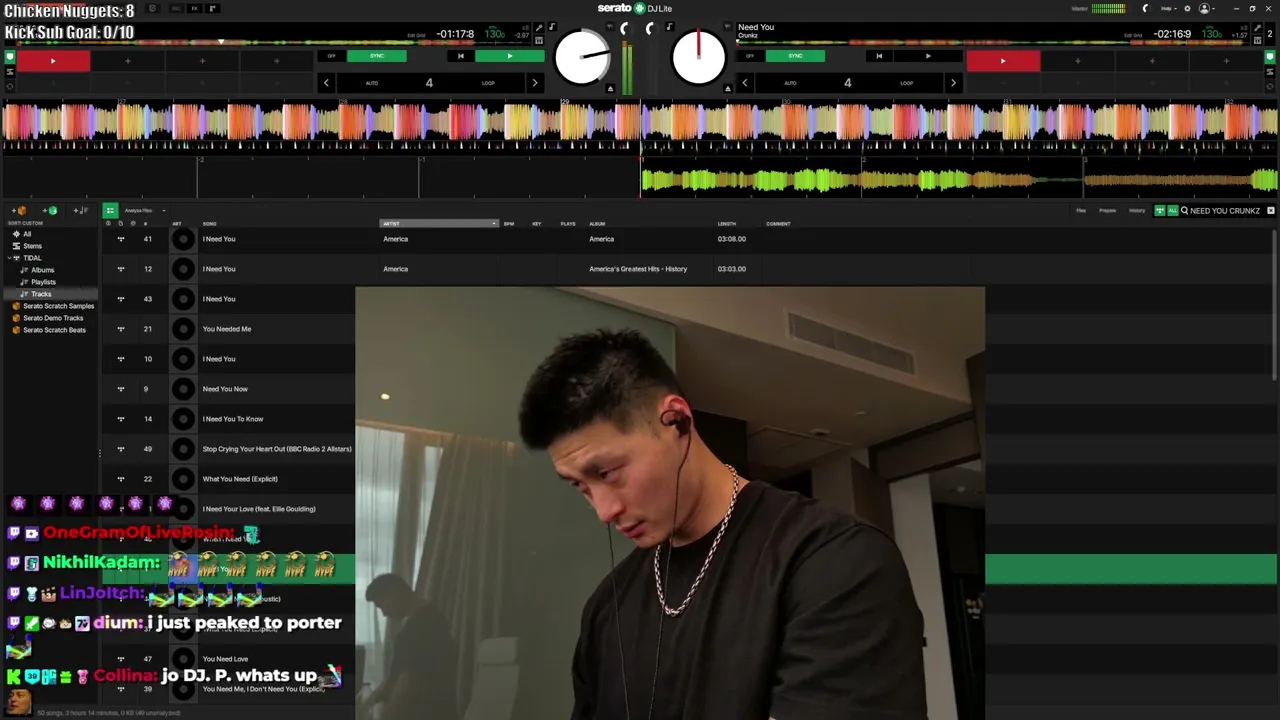This screenshot has width=1280, height=720.
Task: Add cue point in second left deck slot
Action: click(x=127, y=61)
